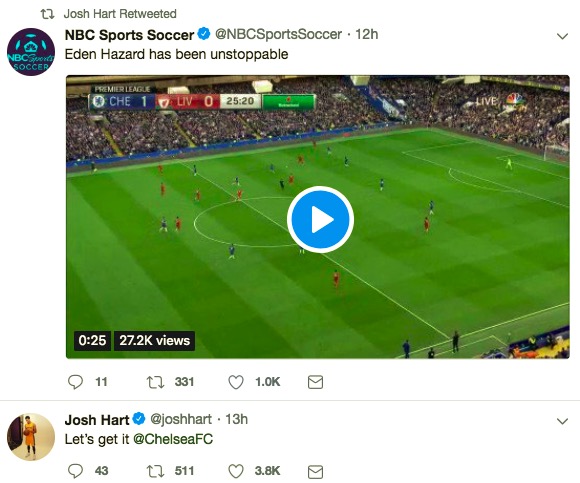The width and height of the screenshot is (580, 483).
Task: Retweet the Eden Hazard video tweet
Action: point(155,382)
